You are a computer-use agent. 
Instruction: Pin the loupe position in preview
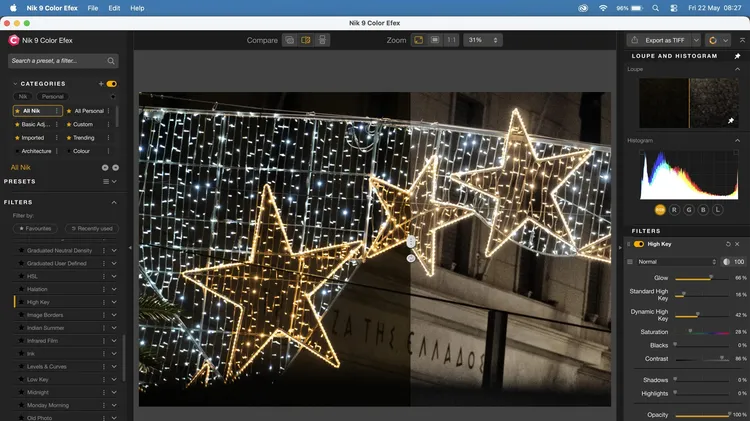point(731,121)
